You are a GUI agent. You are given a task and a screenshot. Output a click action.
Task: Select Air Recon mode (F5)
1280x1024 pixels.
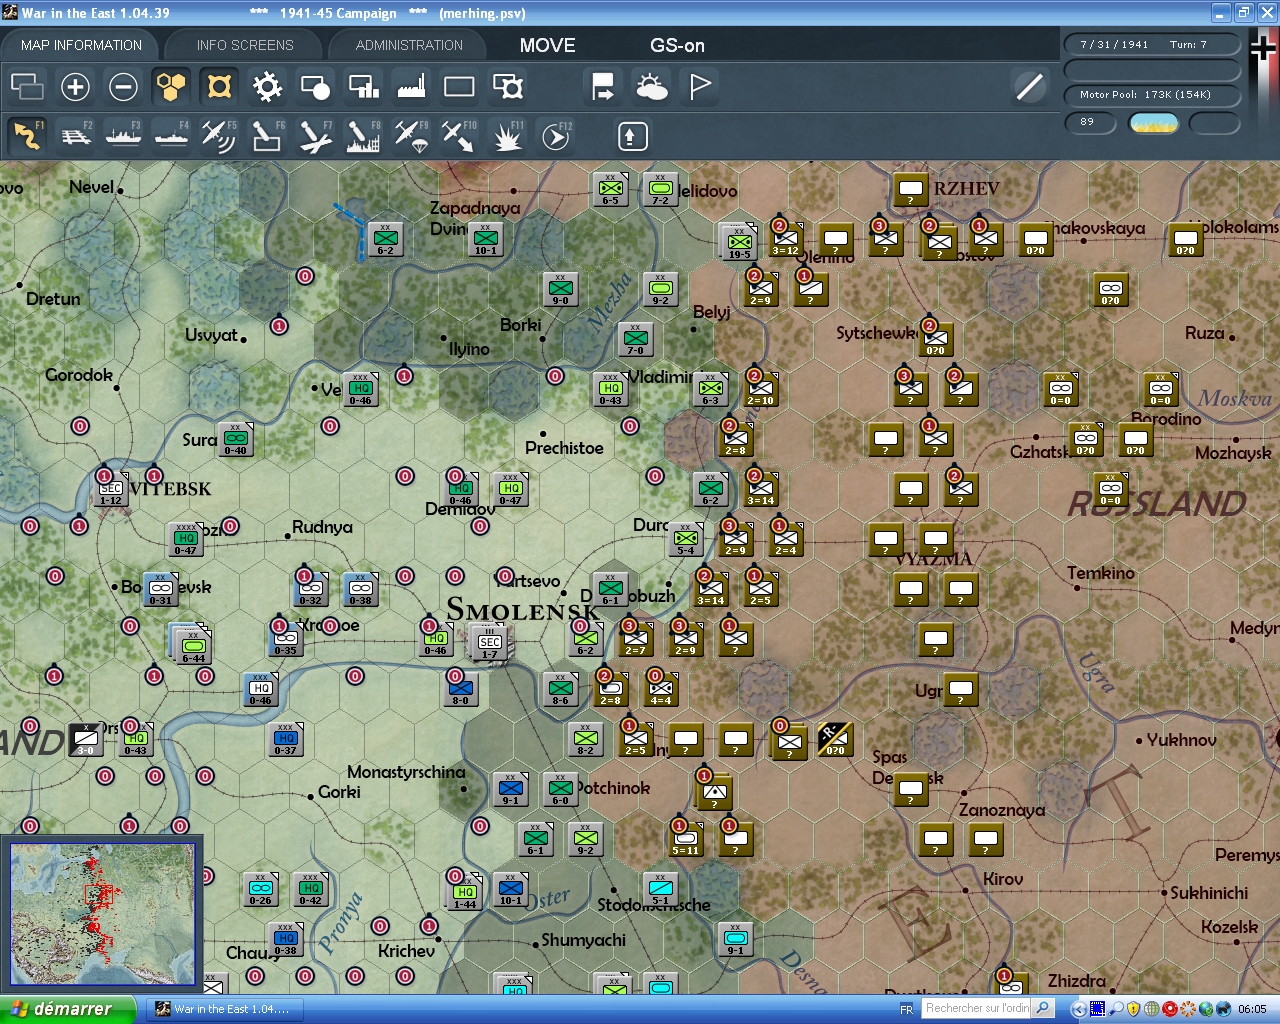(219, 135)
